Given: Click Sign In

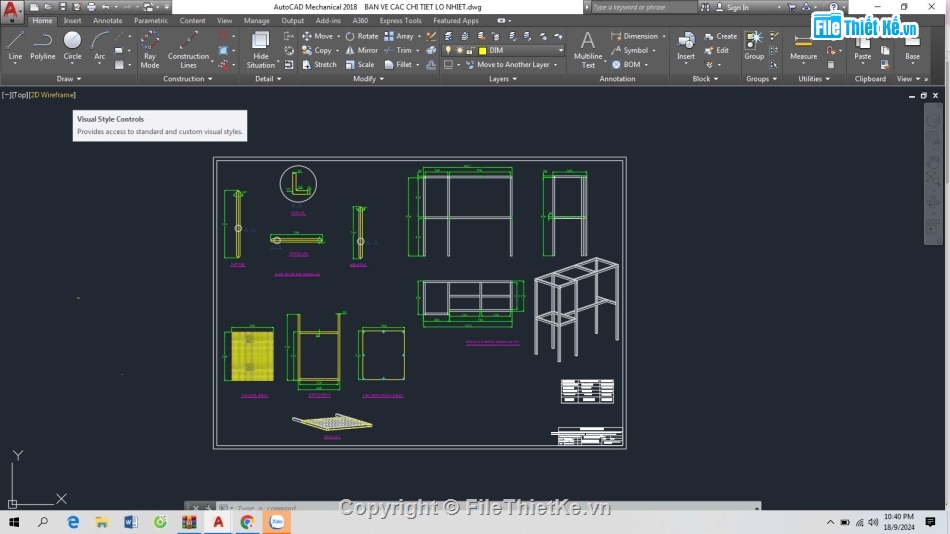Looking at the screenshot, I should (x=738, y=7).
